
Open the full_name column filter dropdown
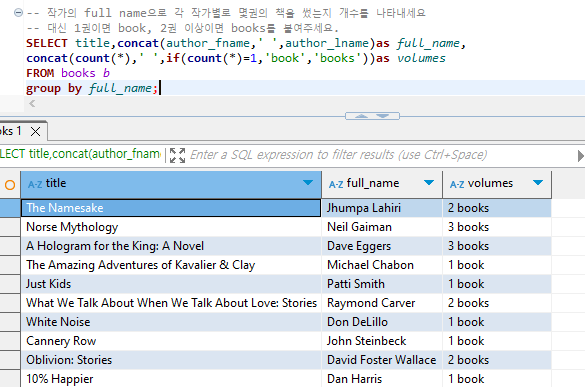pyautogui.click(x=429, y=182)
